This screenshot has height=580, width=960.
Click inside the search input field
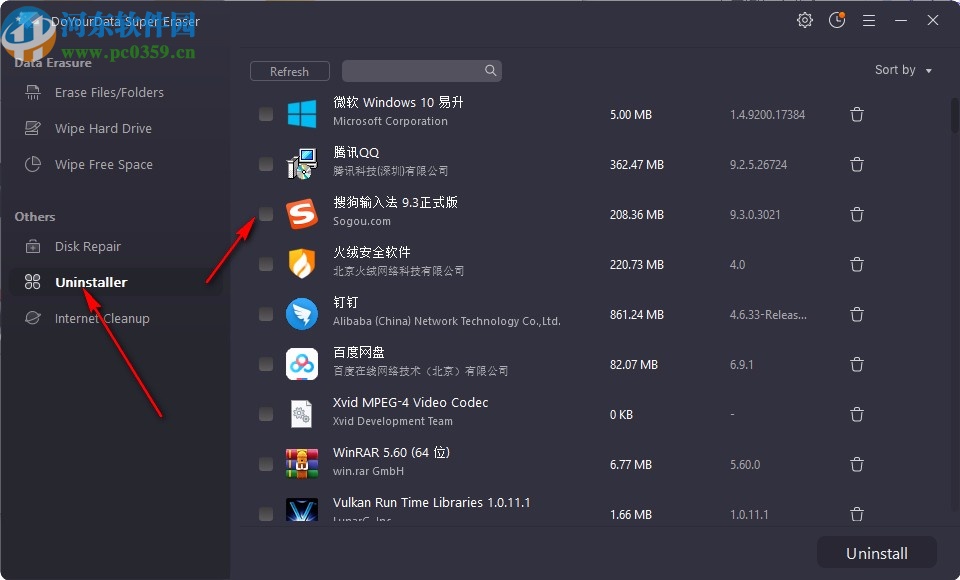[x=420, y=71]
